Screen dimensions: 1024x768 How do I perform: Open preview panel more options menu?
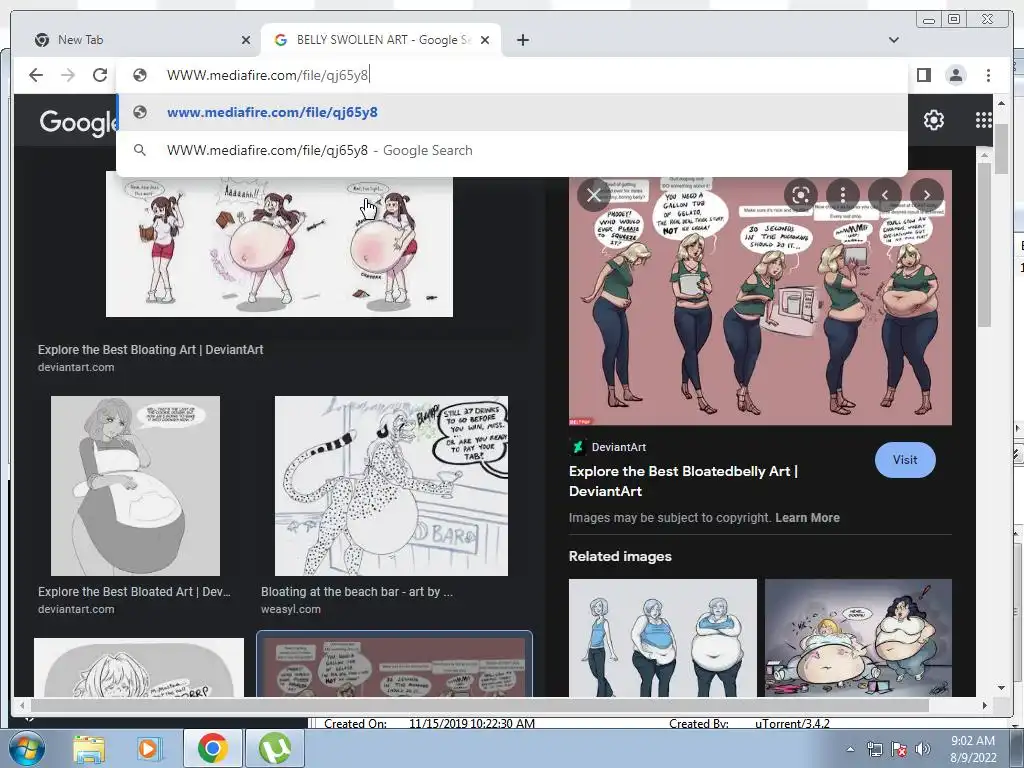[842, 195]
